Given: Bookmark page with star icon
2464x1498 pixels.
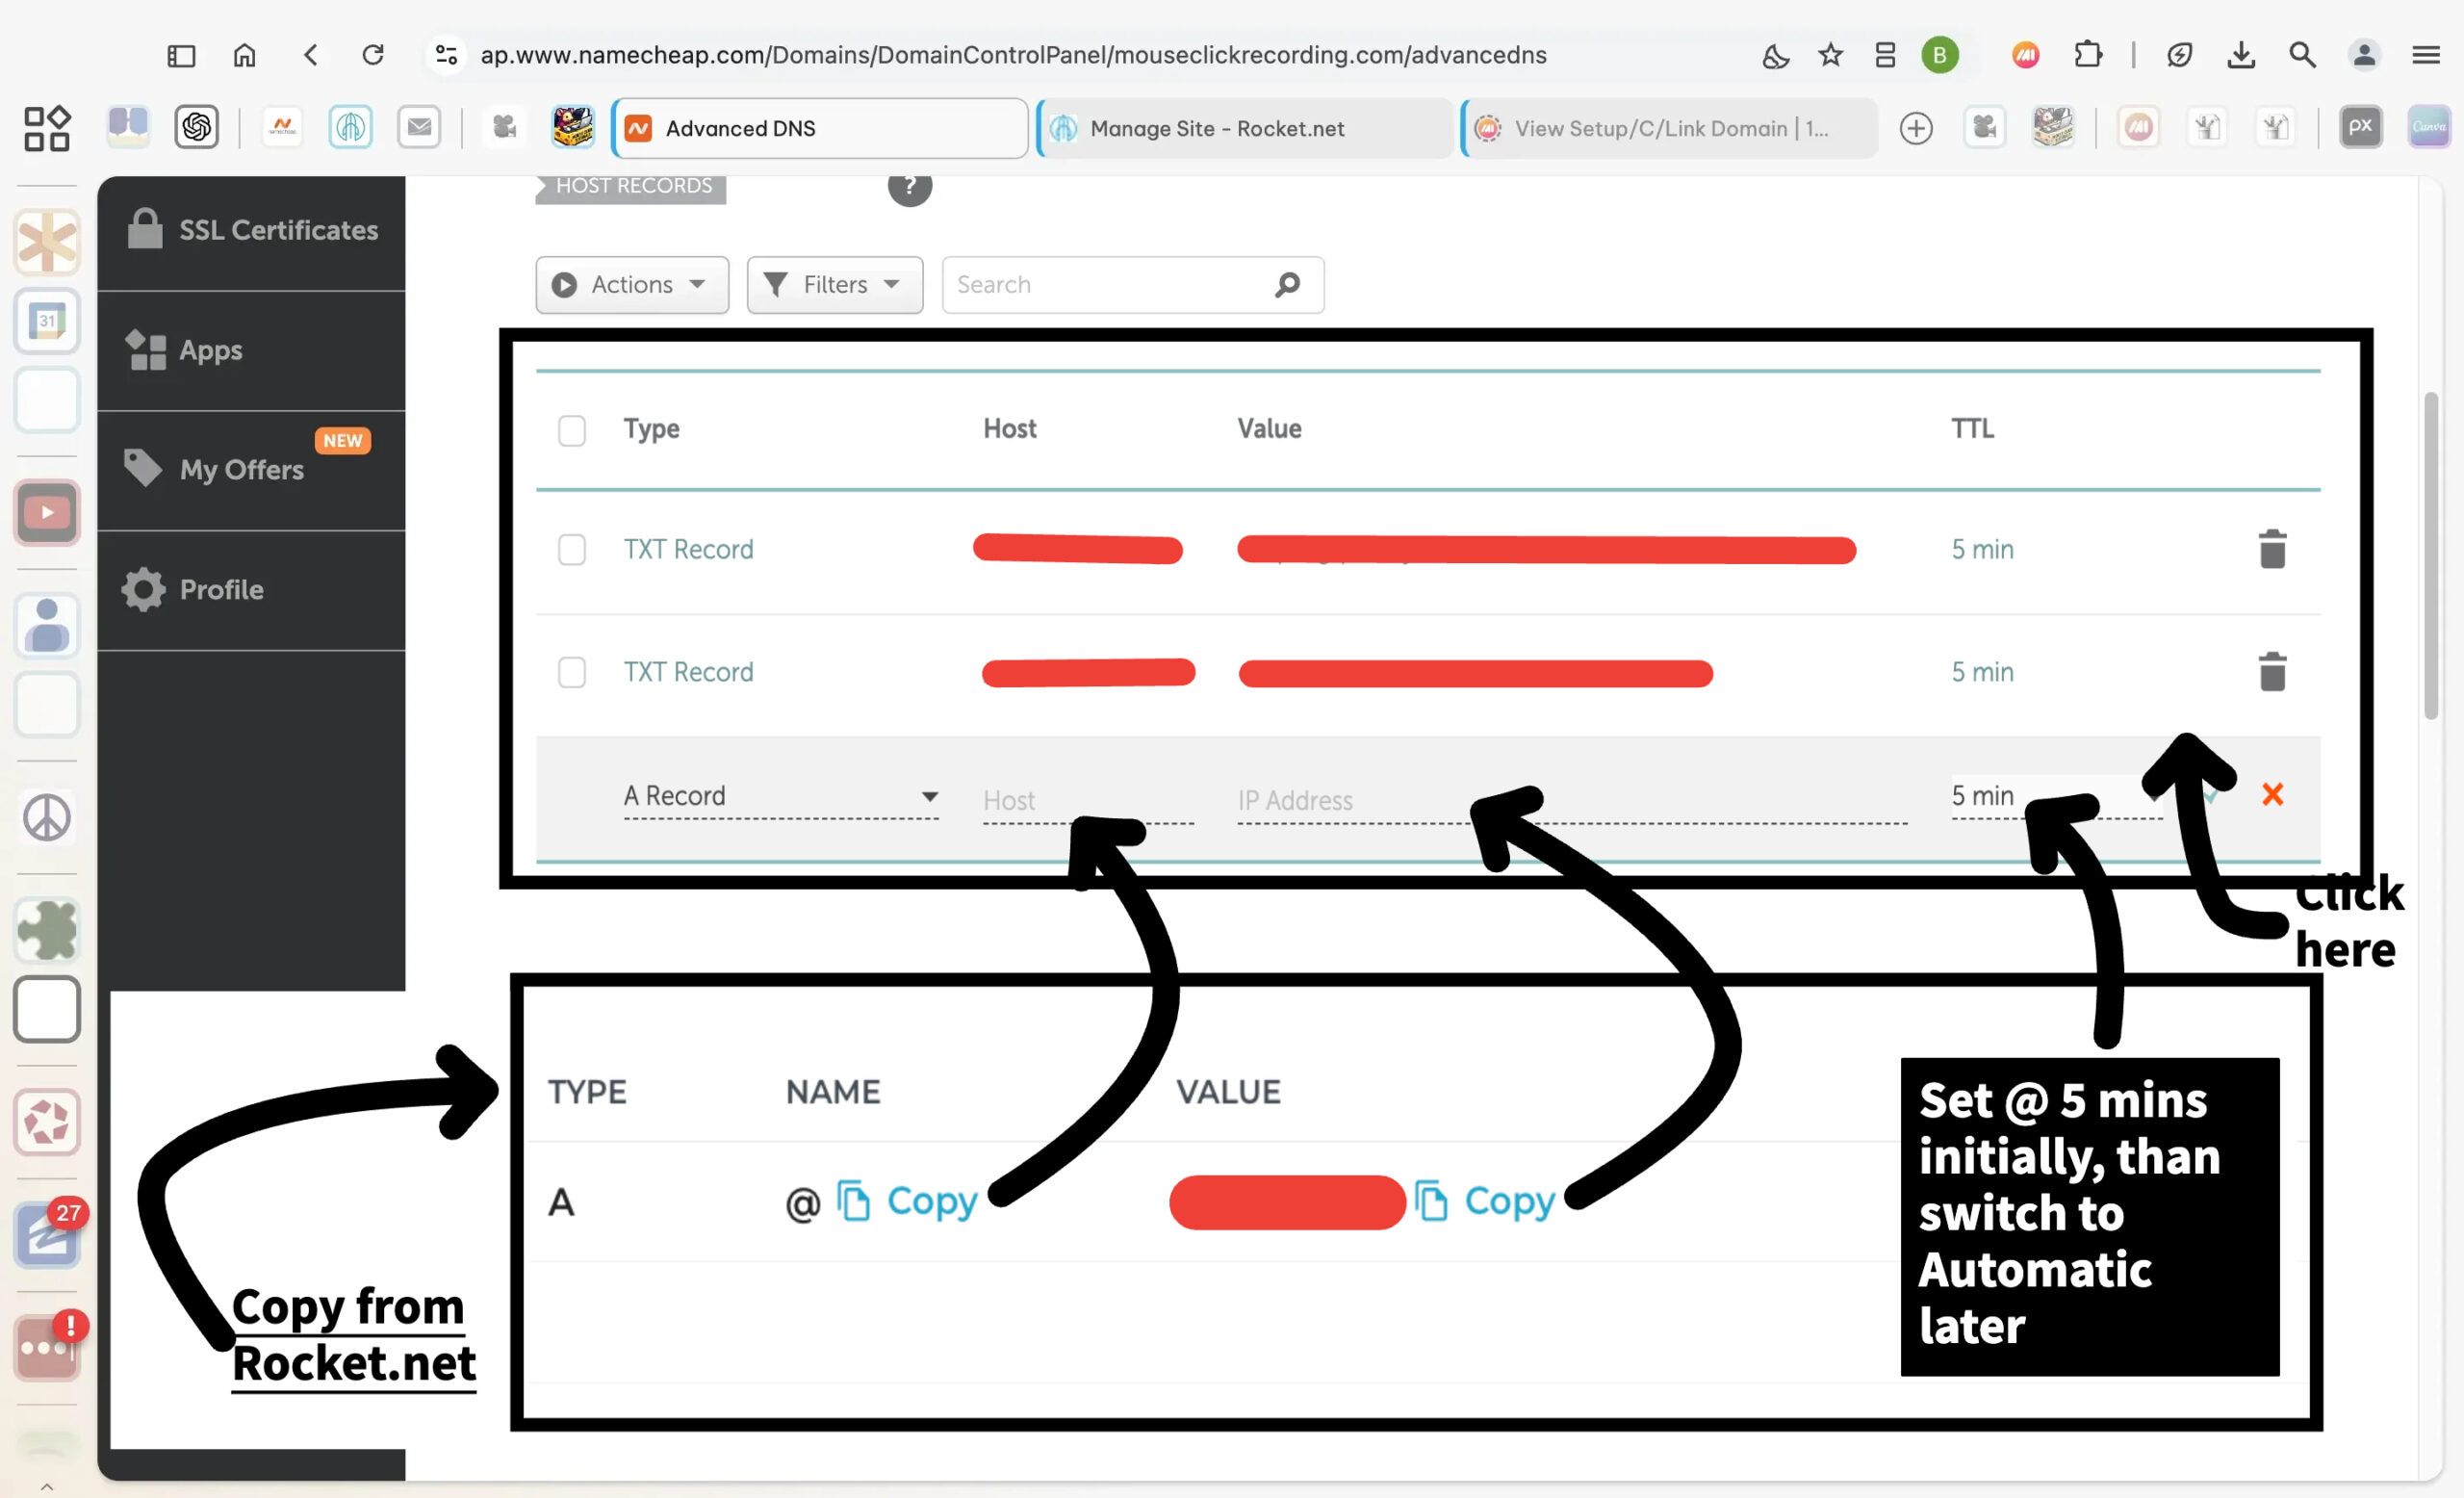Looking at the screenshot, I should (1830, 55).
